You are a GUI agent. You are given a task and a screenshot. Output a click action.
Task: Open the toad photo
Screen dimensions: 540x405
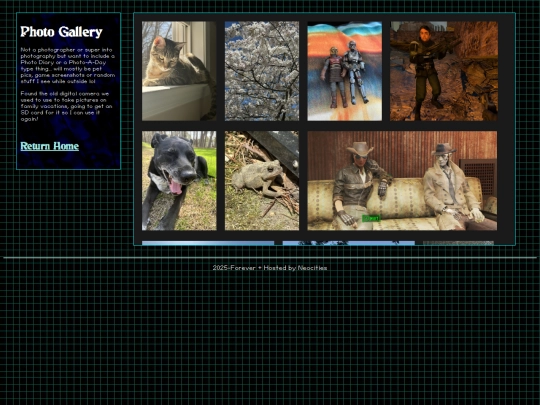pos(262,180)
